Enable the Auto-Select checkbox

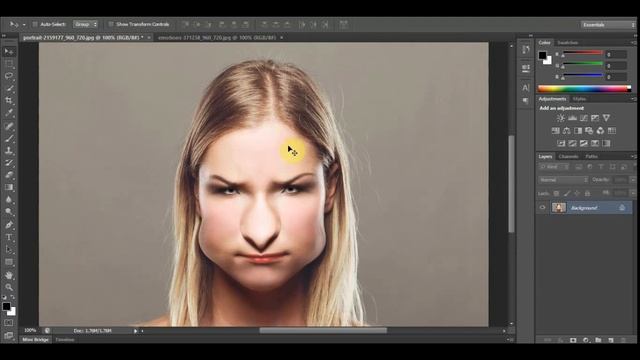tap(35, 24)
